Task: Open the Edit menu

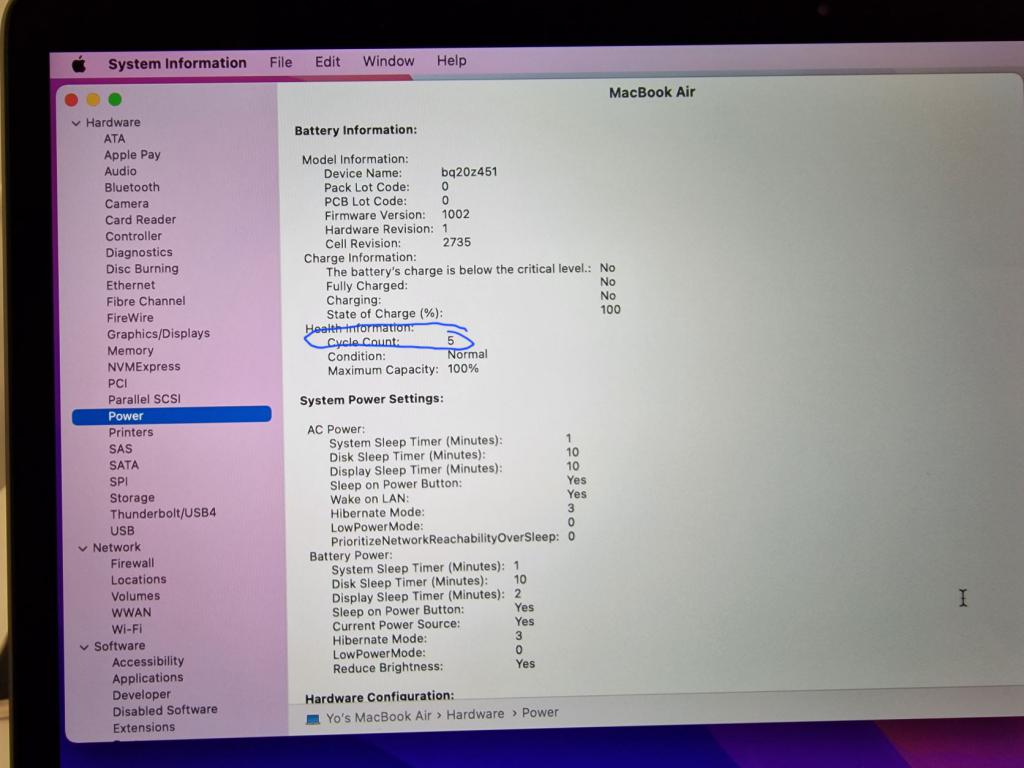Action: coord(327,61)
